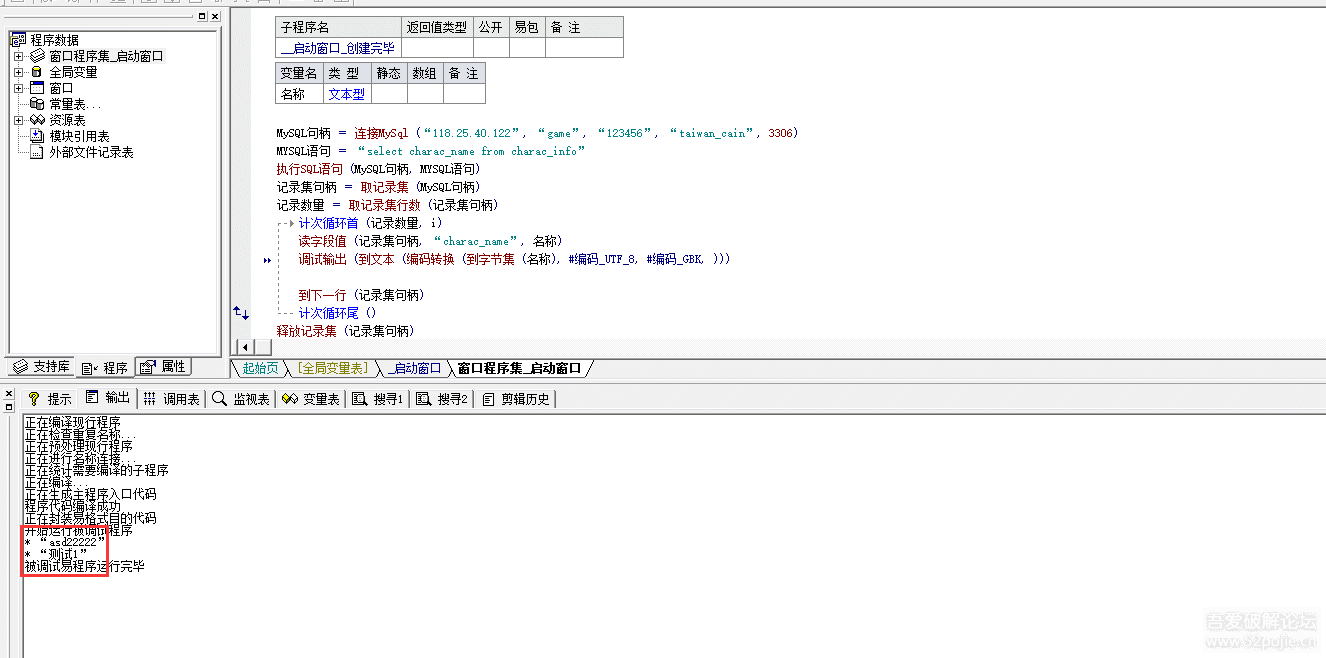Click the 读字段值 code line
The height and width of the screenshot is (658, 1326).
[x=430, y=241]
